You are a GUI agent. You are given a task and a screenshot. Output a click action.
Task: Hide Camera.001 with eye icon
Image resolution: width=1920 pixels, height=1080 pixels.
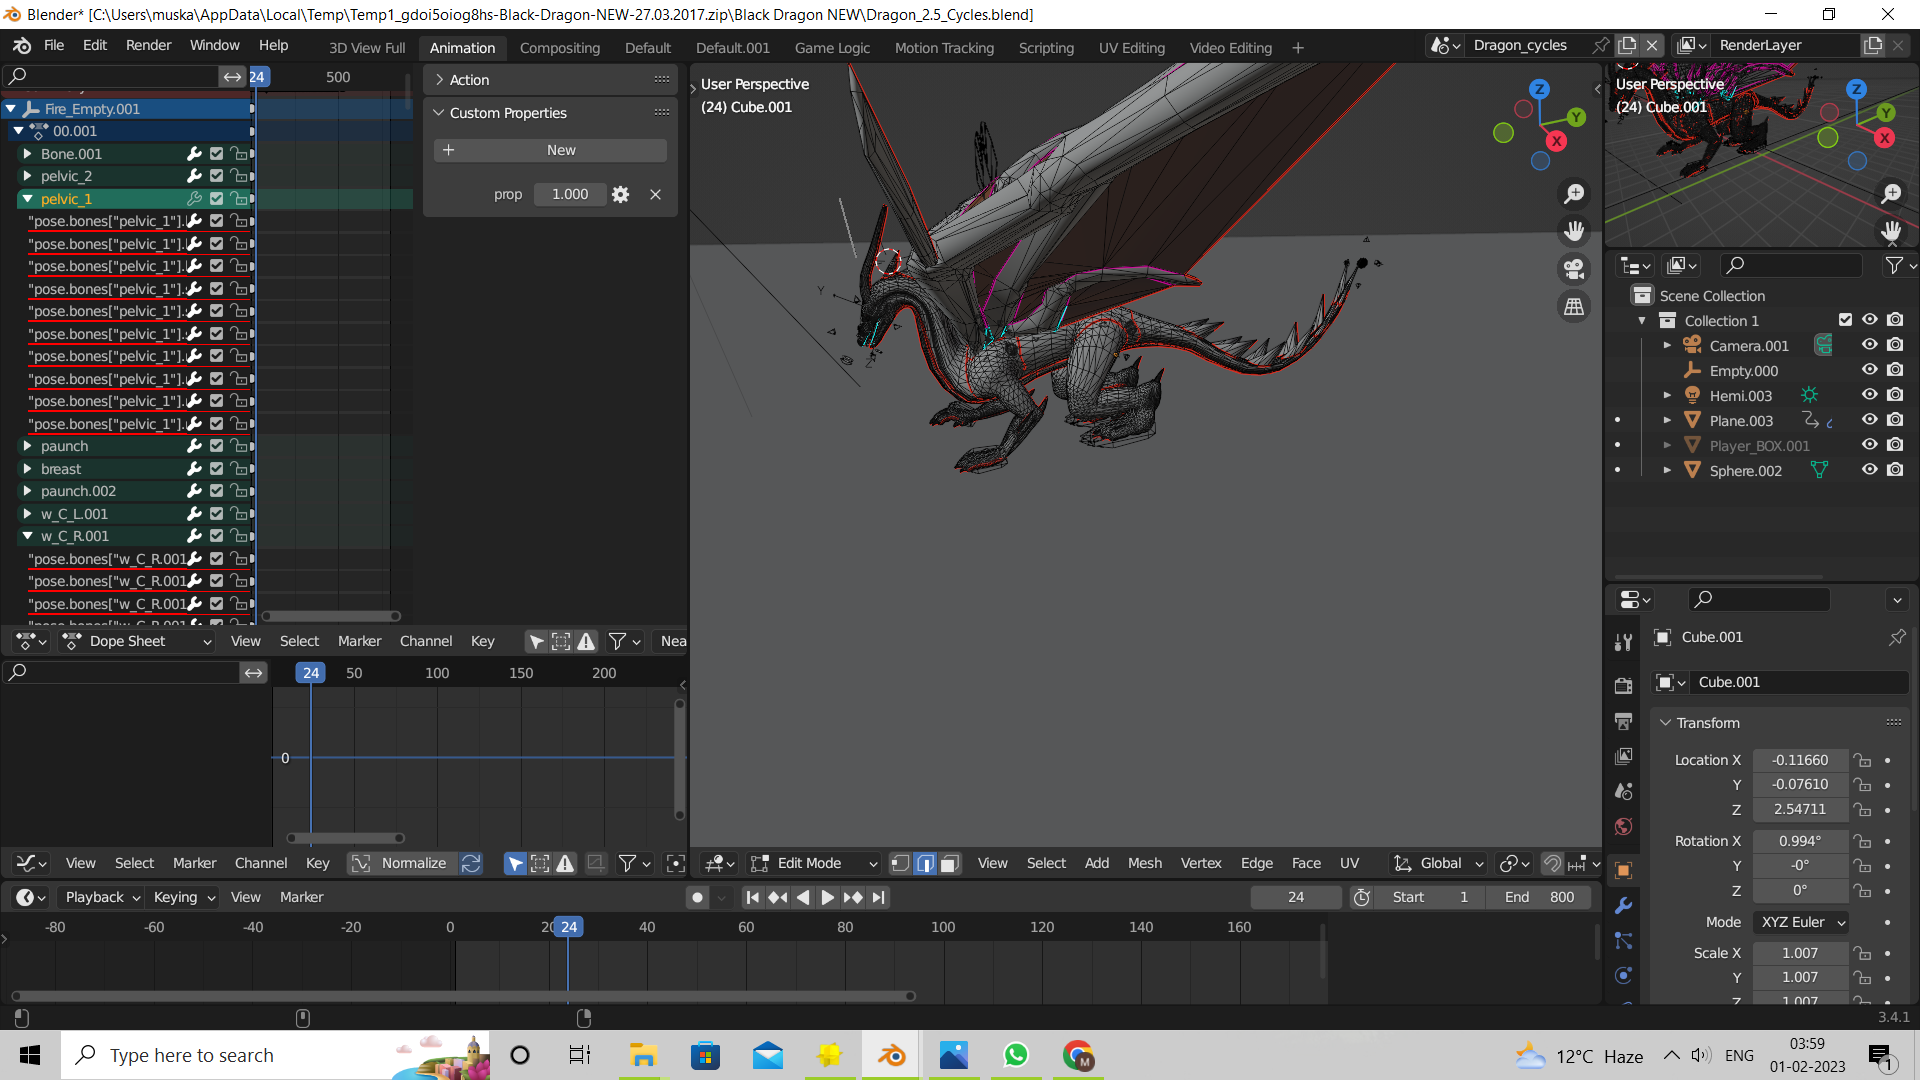coord(1869,345)
